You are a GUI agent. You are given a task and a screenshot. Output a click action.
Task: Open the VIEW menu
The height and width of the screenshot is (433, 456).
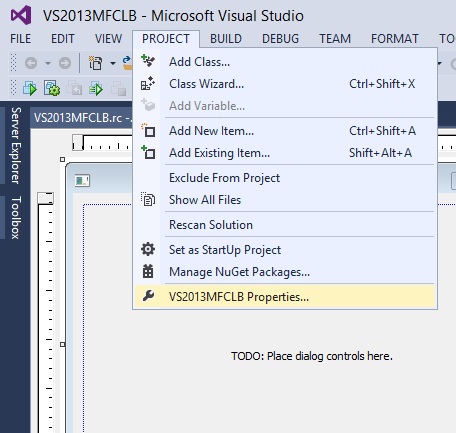(x=108, y=39)
